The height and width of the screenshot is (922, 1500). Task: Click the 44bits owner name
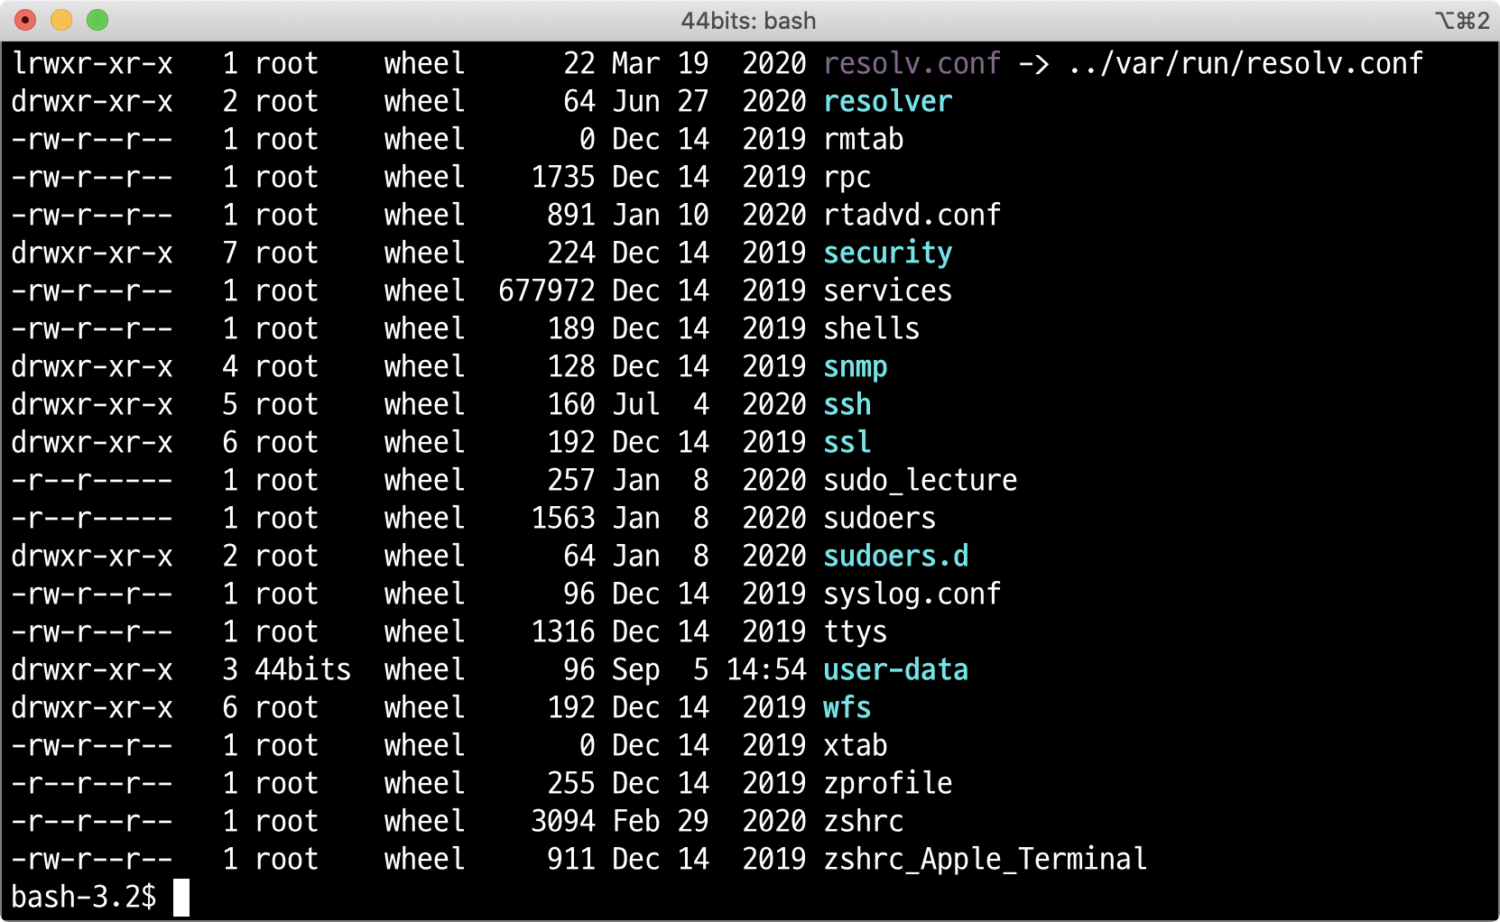[x=302, y=670]
